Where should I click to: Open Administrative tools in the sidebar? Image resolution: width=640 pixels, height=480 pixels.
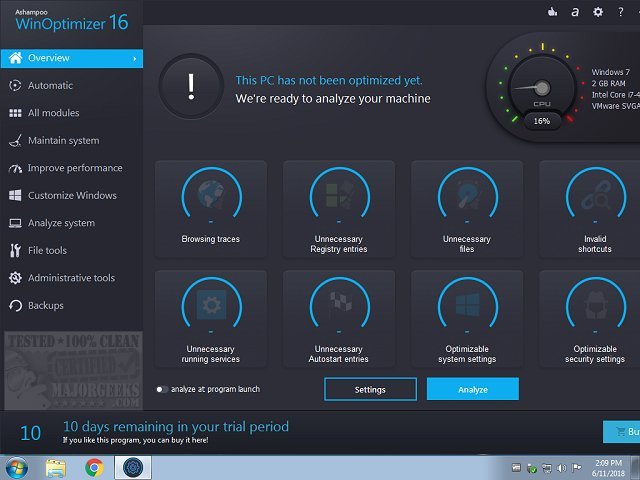coord(71,278)
